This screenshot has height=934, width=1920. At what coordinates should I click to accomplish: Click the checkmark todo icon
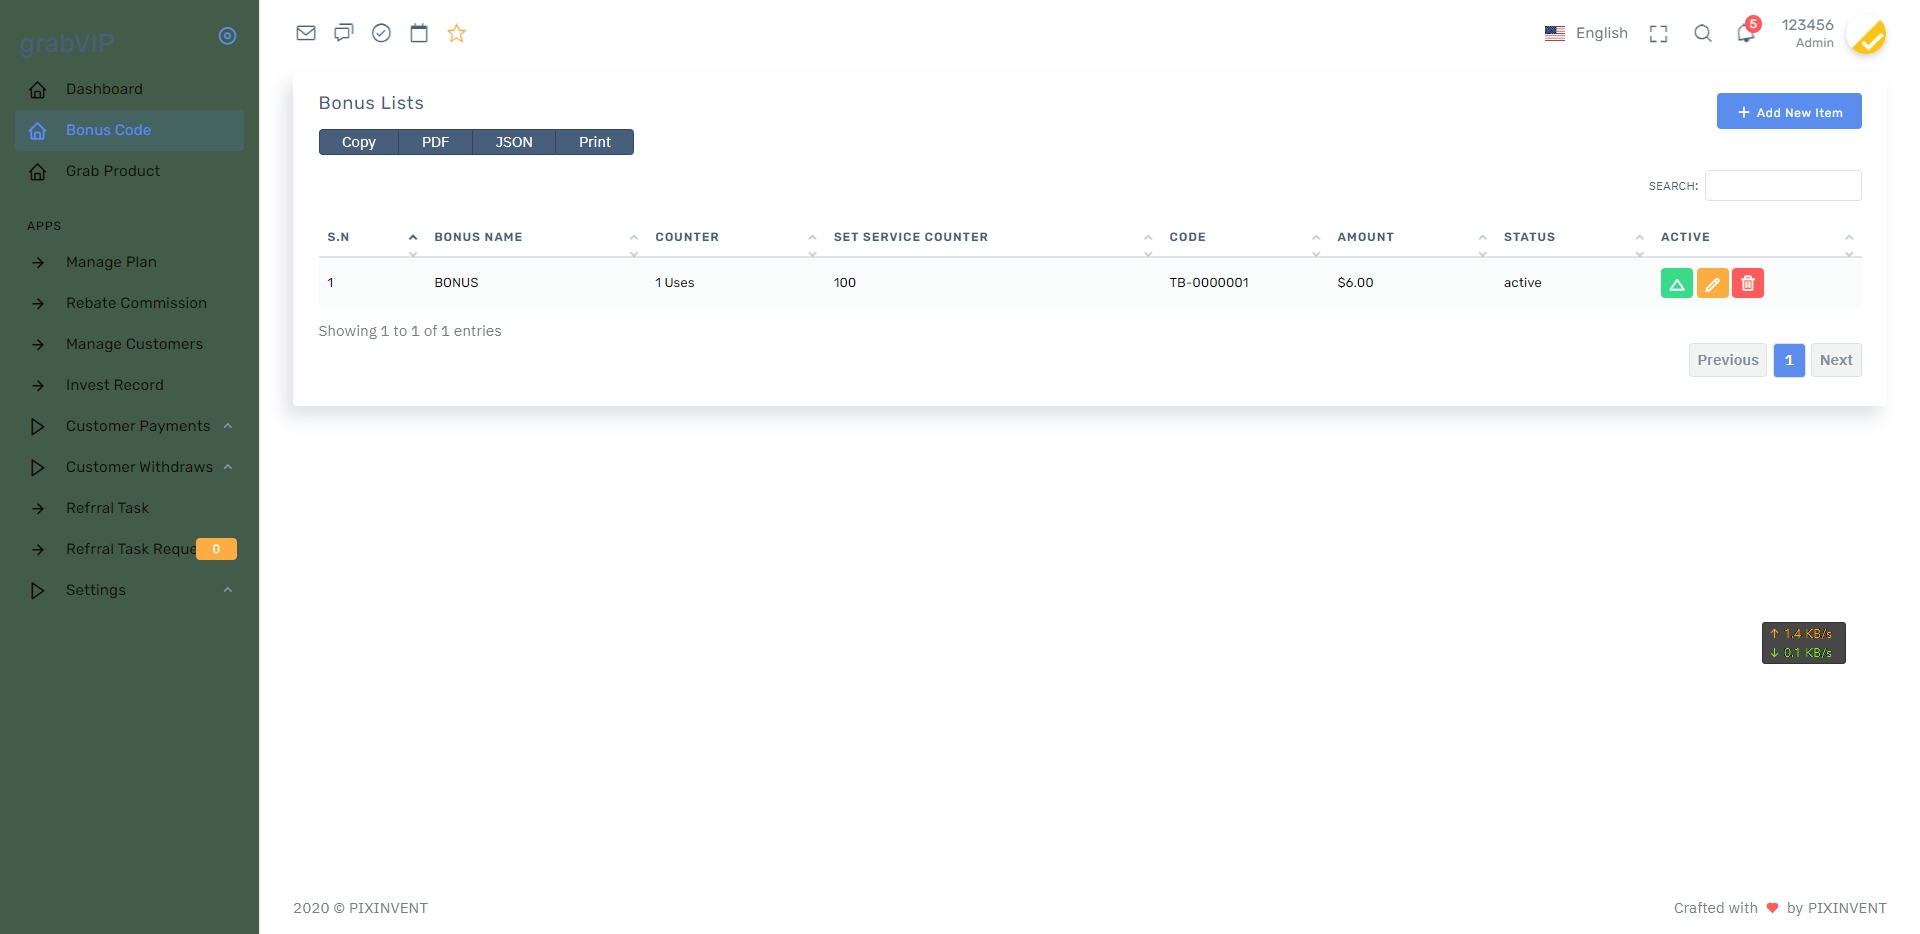point(381,33)
